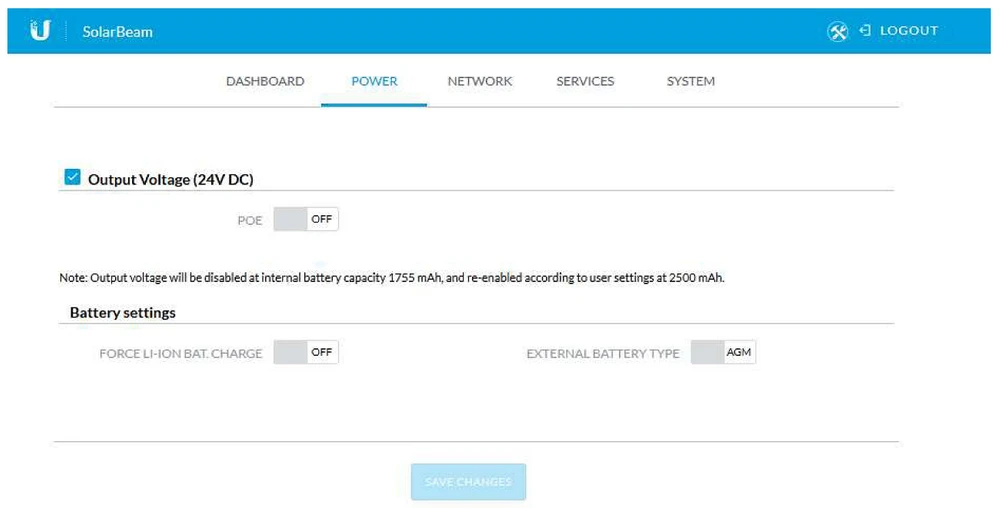Screen dimensions: 1000x508
Task: Click the output voltage note text
Action: pos(391,278)
